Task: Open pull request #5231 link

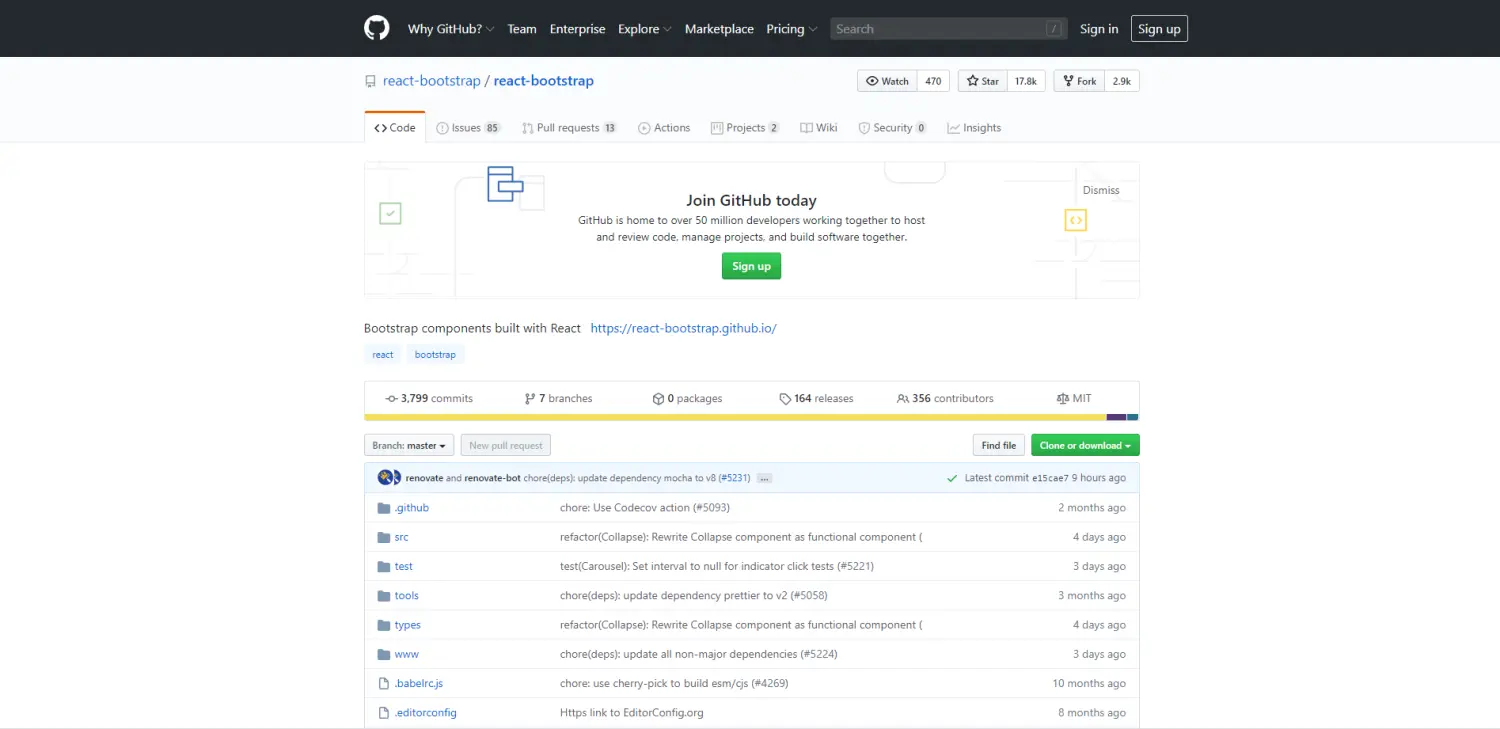Action: coord(735,478)
